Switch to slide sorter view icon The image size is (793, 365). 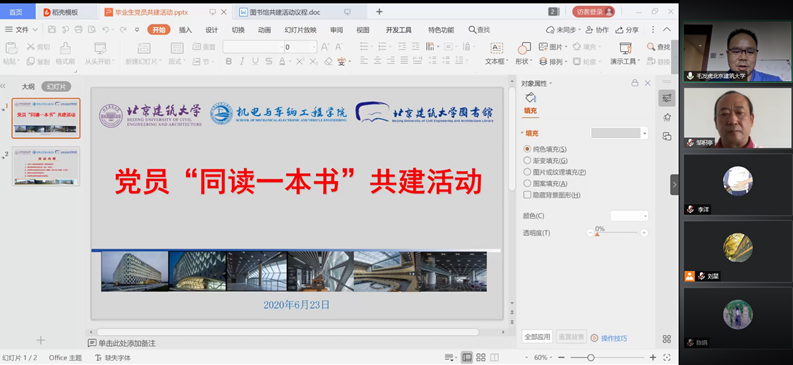pyautogui.click(x=481, y=357)
